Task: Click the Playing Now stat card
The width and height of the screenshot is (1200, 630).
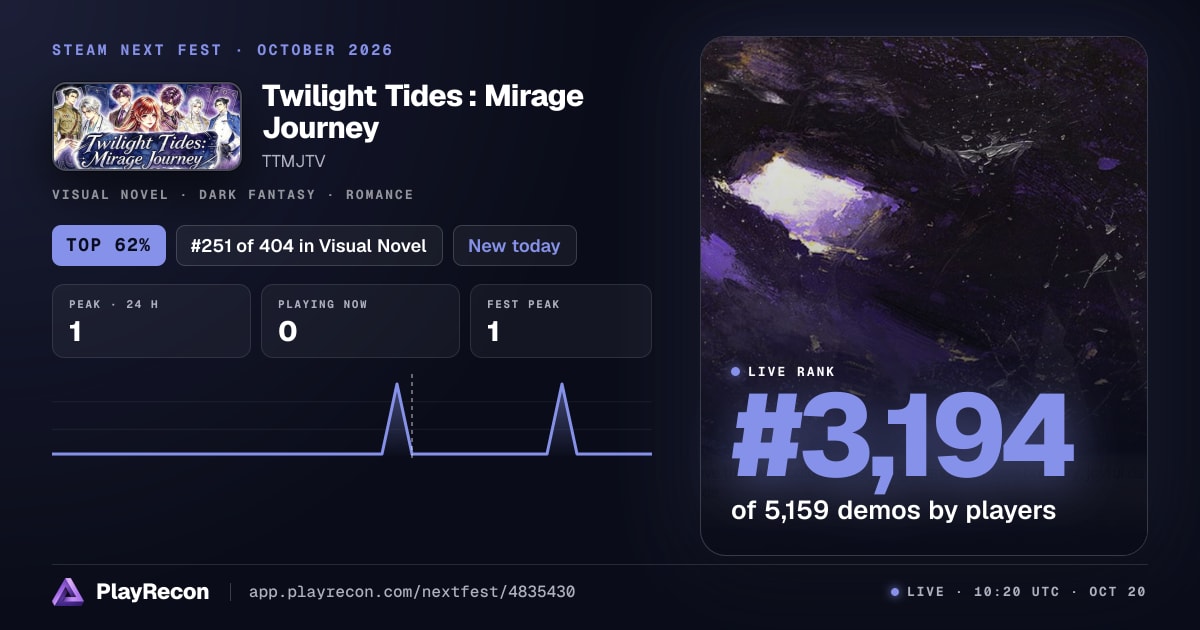Action: tap(360, 321)
